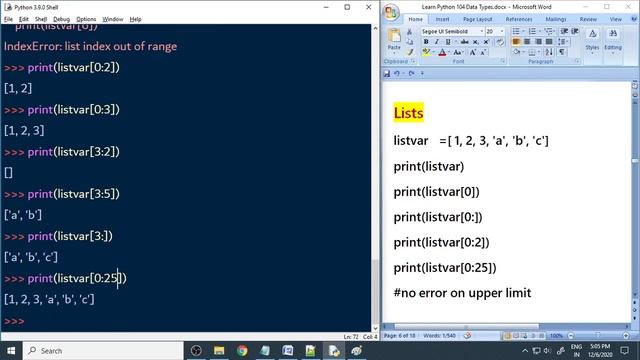640x360 pixels.
Task: Click the Decrease Indent icon
Action: click(564, 31)
